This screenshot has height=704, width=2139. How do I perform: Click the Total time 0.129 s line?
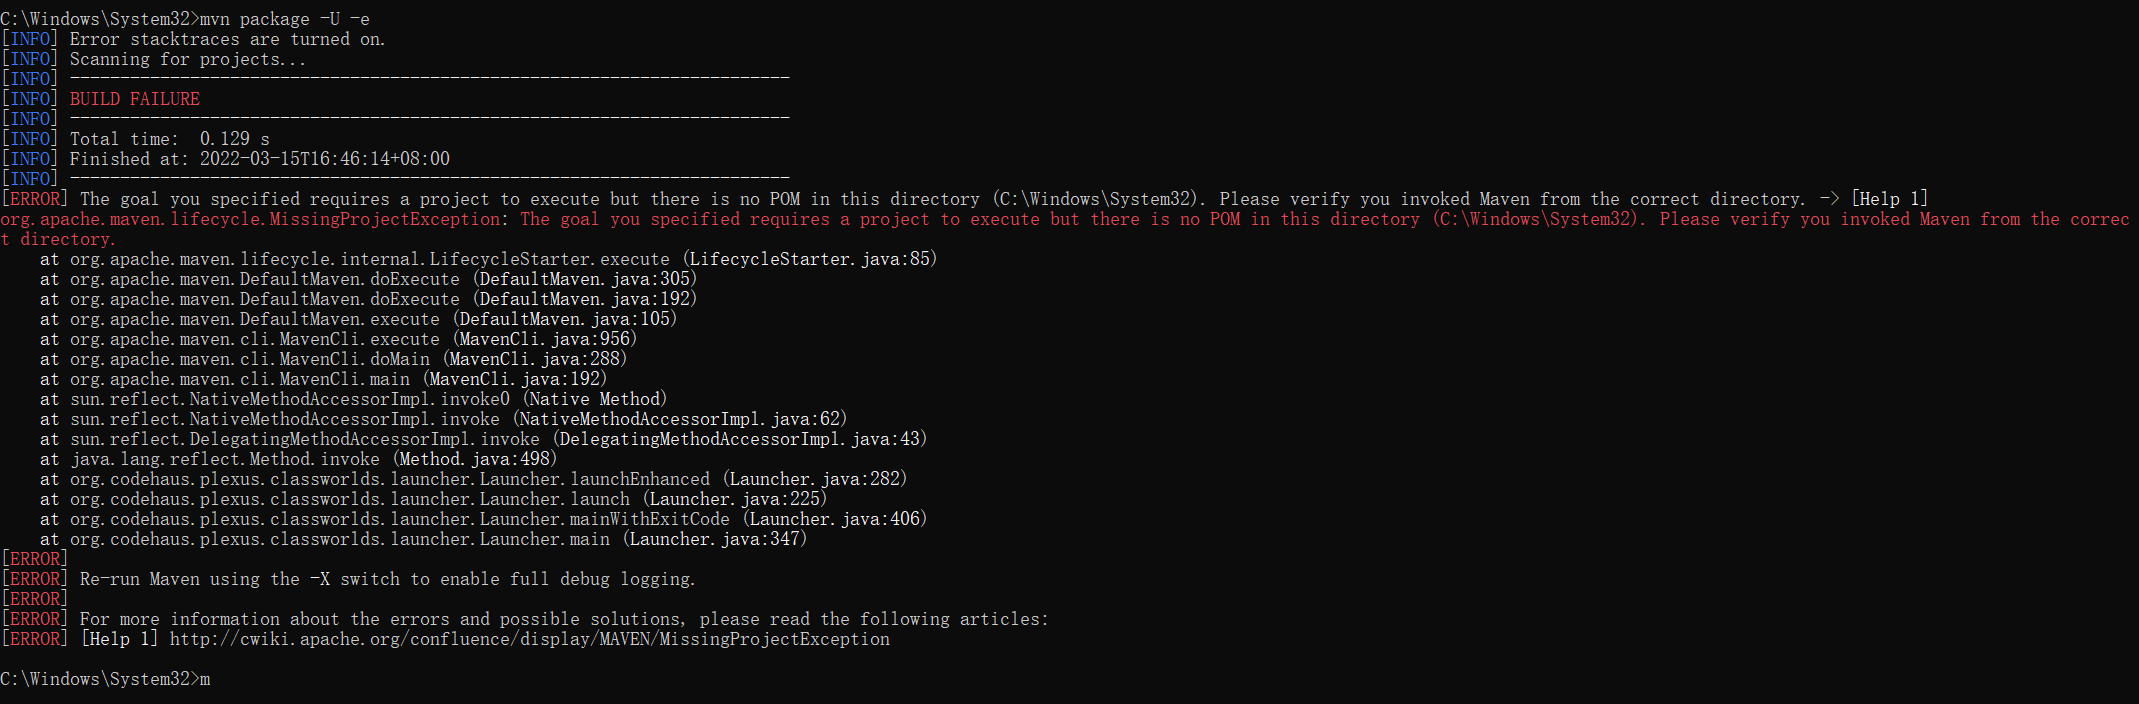(170, 139)
